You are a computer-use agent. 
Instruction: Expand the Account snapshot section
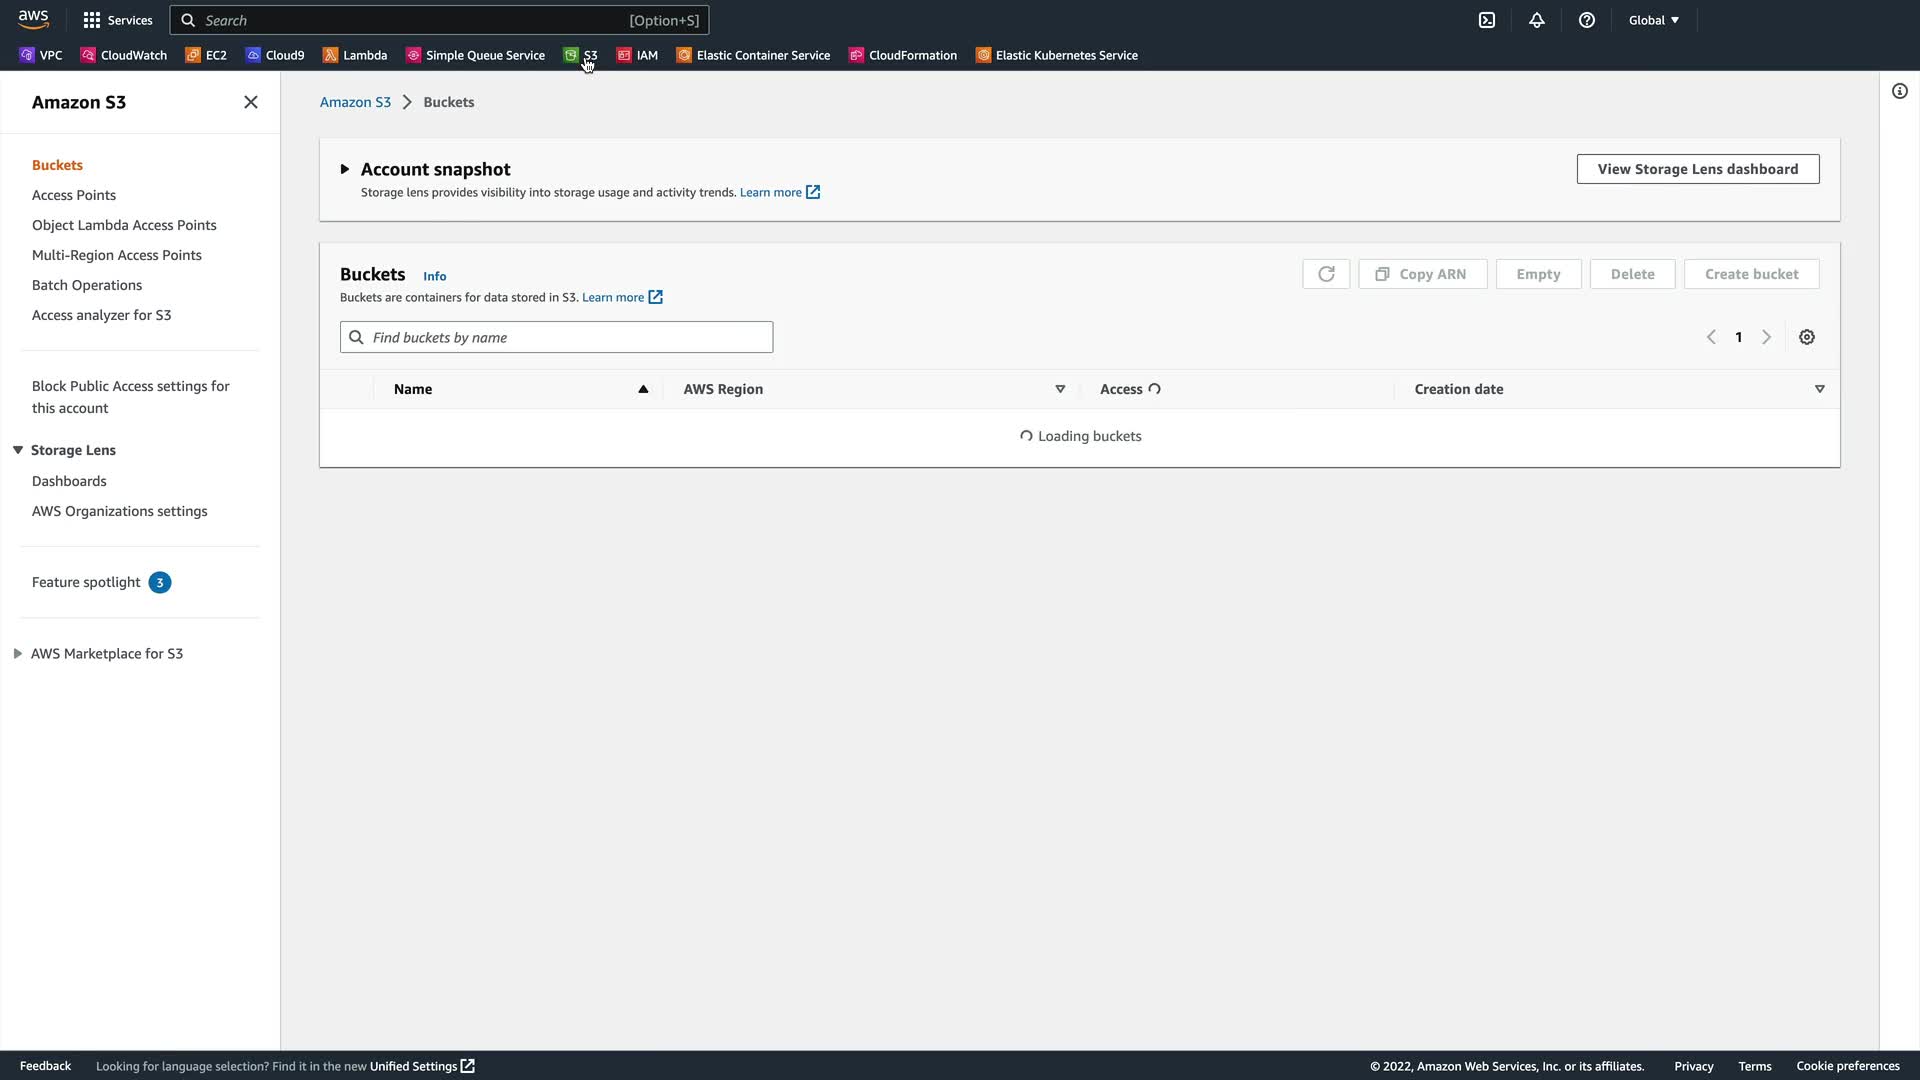(x=345, y=169)
